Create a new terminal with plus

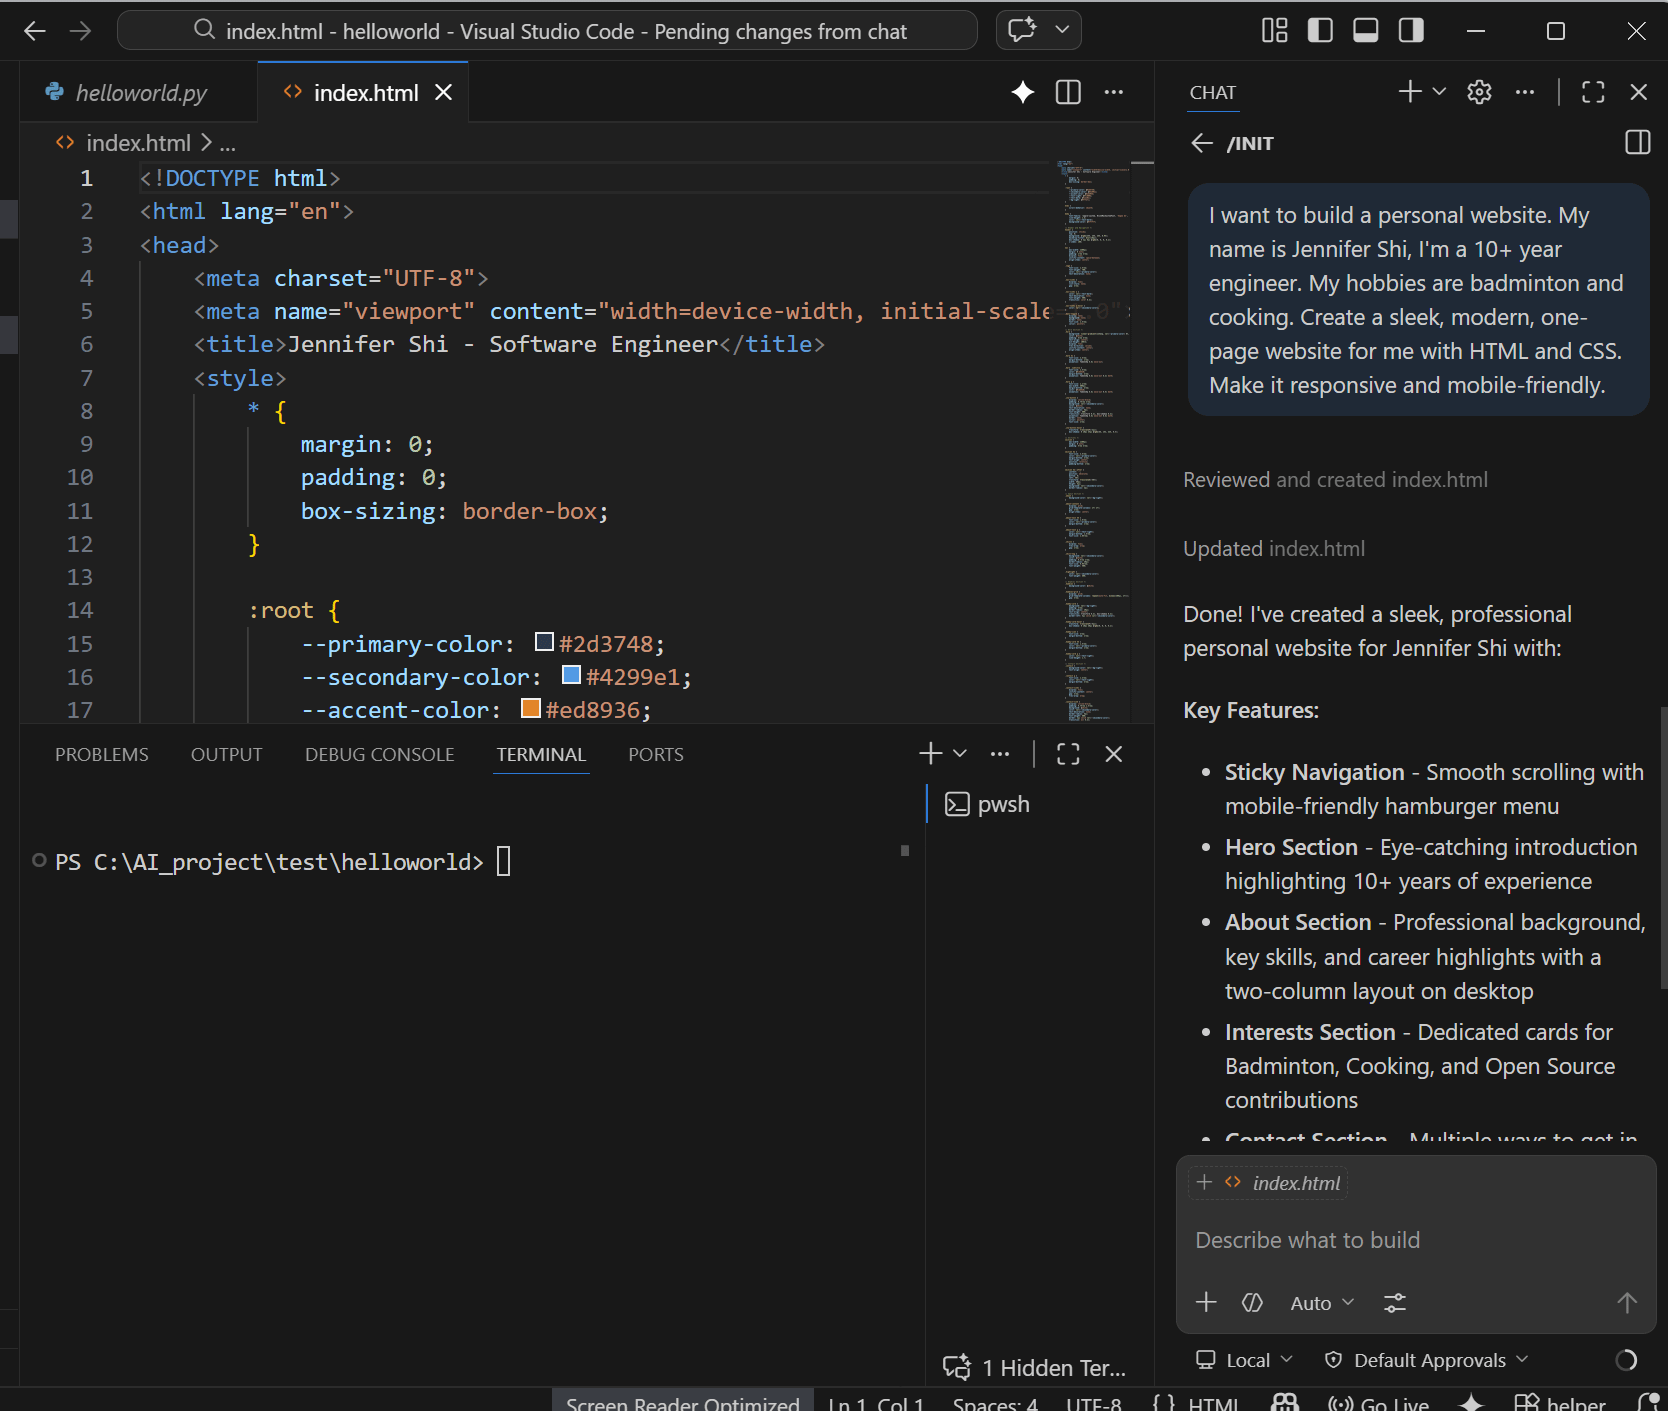point(930,754)
